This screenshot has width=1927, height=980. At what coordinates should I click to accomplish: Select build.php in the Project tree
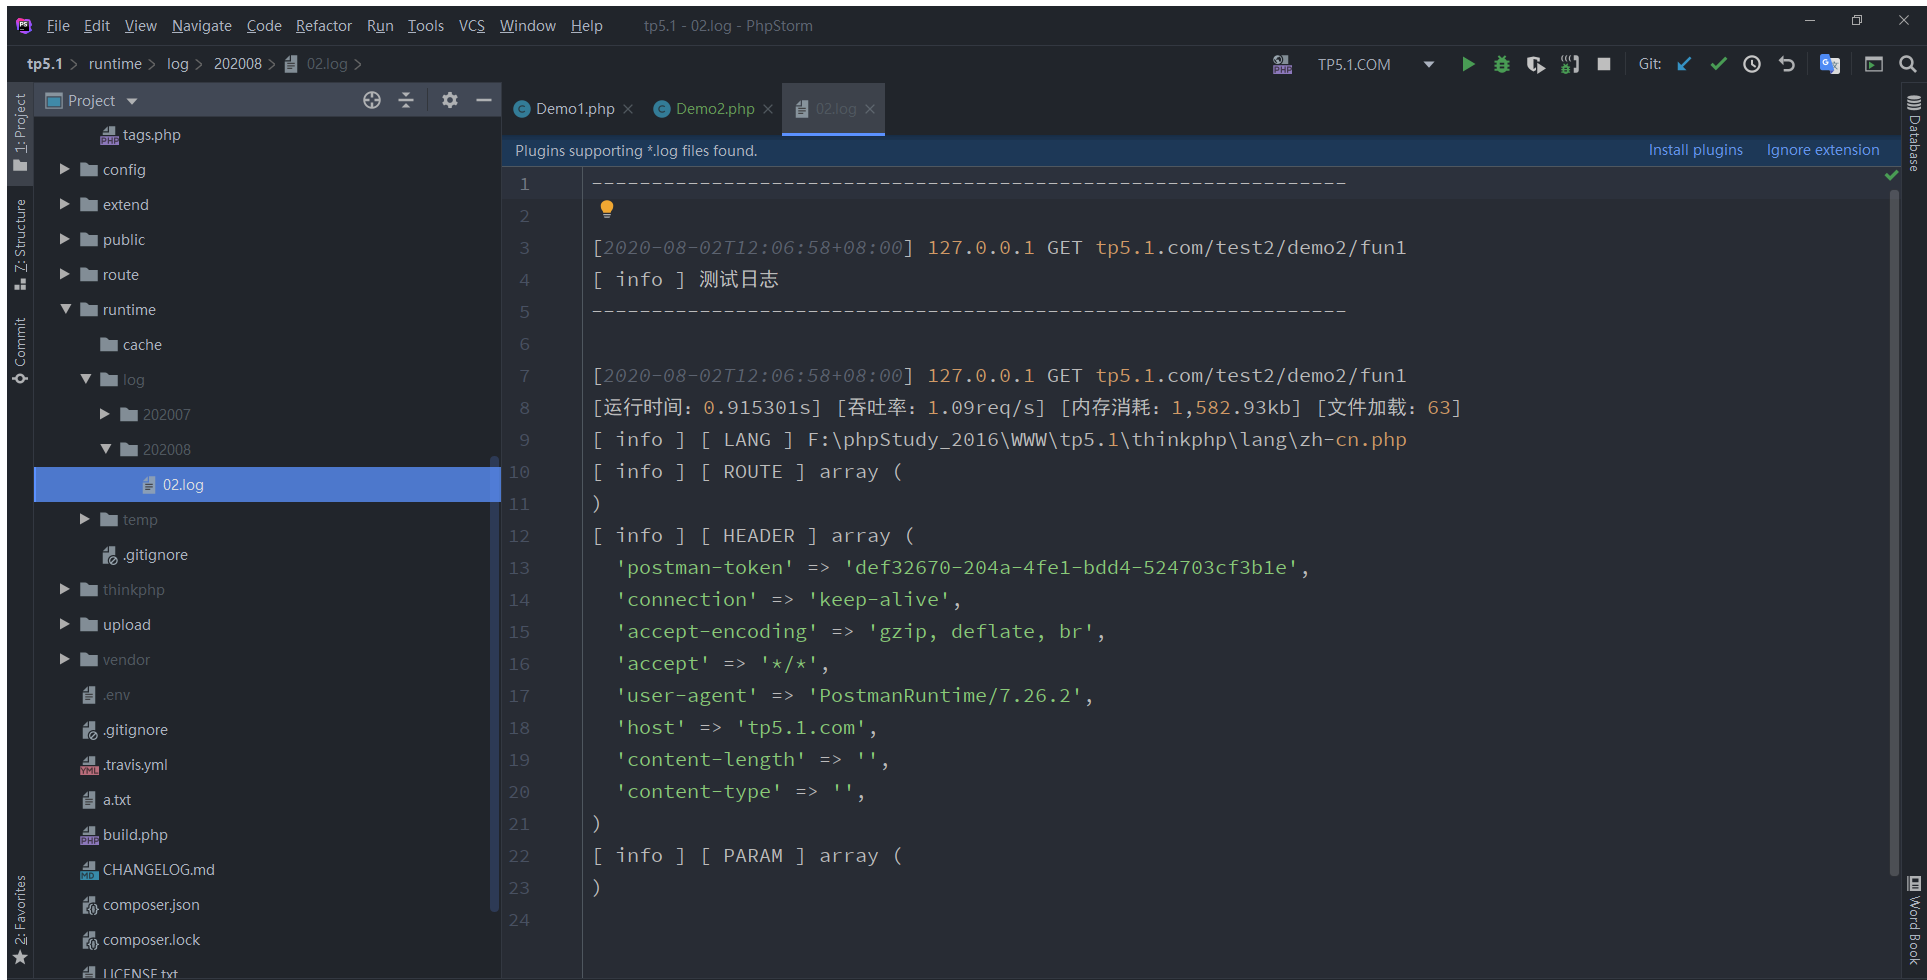135,834
